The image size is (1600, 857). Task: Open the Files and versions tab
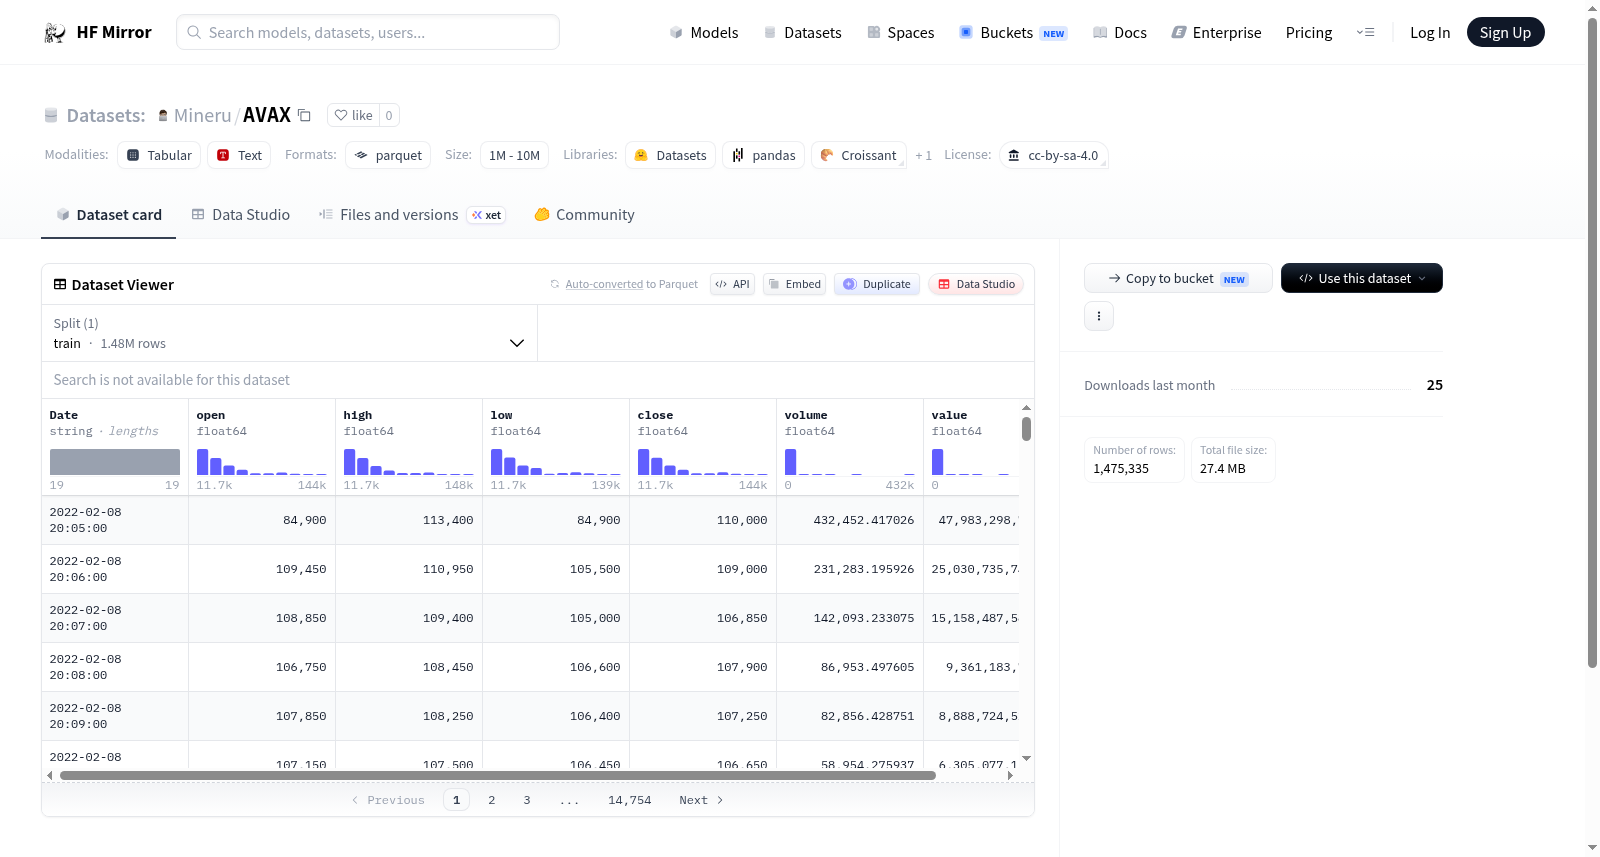pyautogui.click(x=411, y=215)
